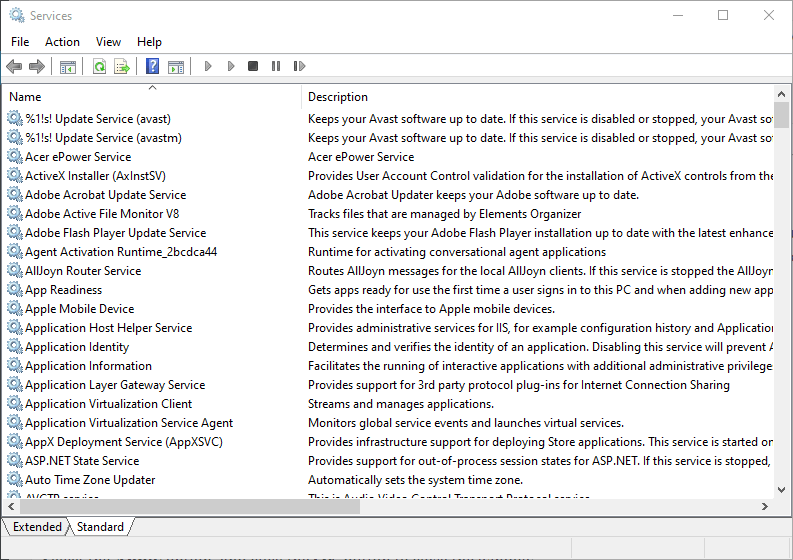This screenshot has width=793, height=560.
Task: Open the File menu
Action: (x=20, y=42)
